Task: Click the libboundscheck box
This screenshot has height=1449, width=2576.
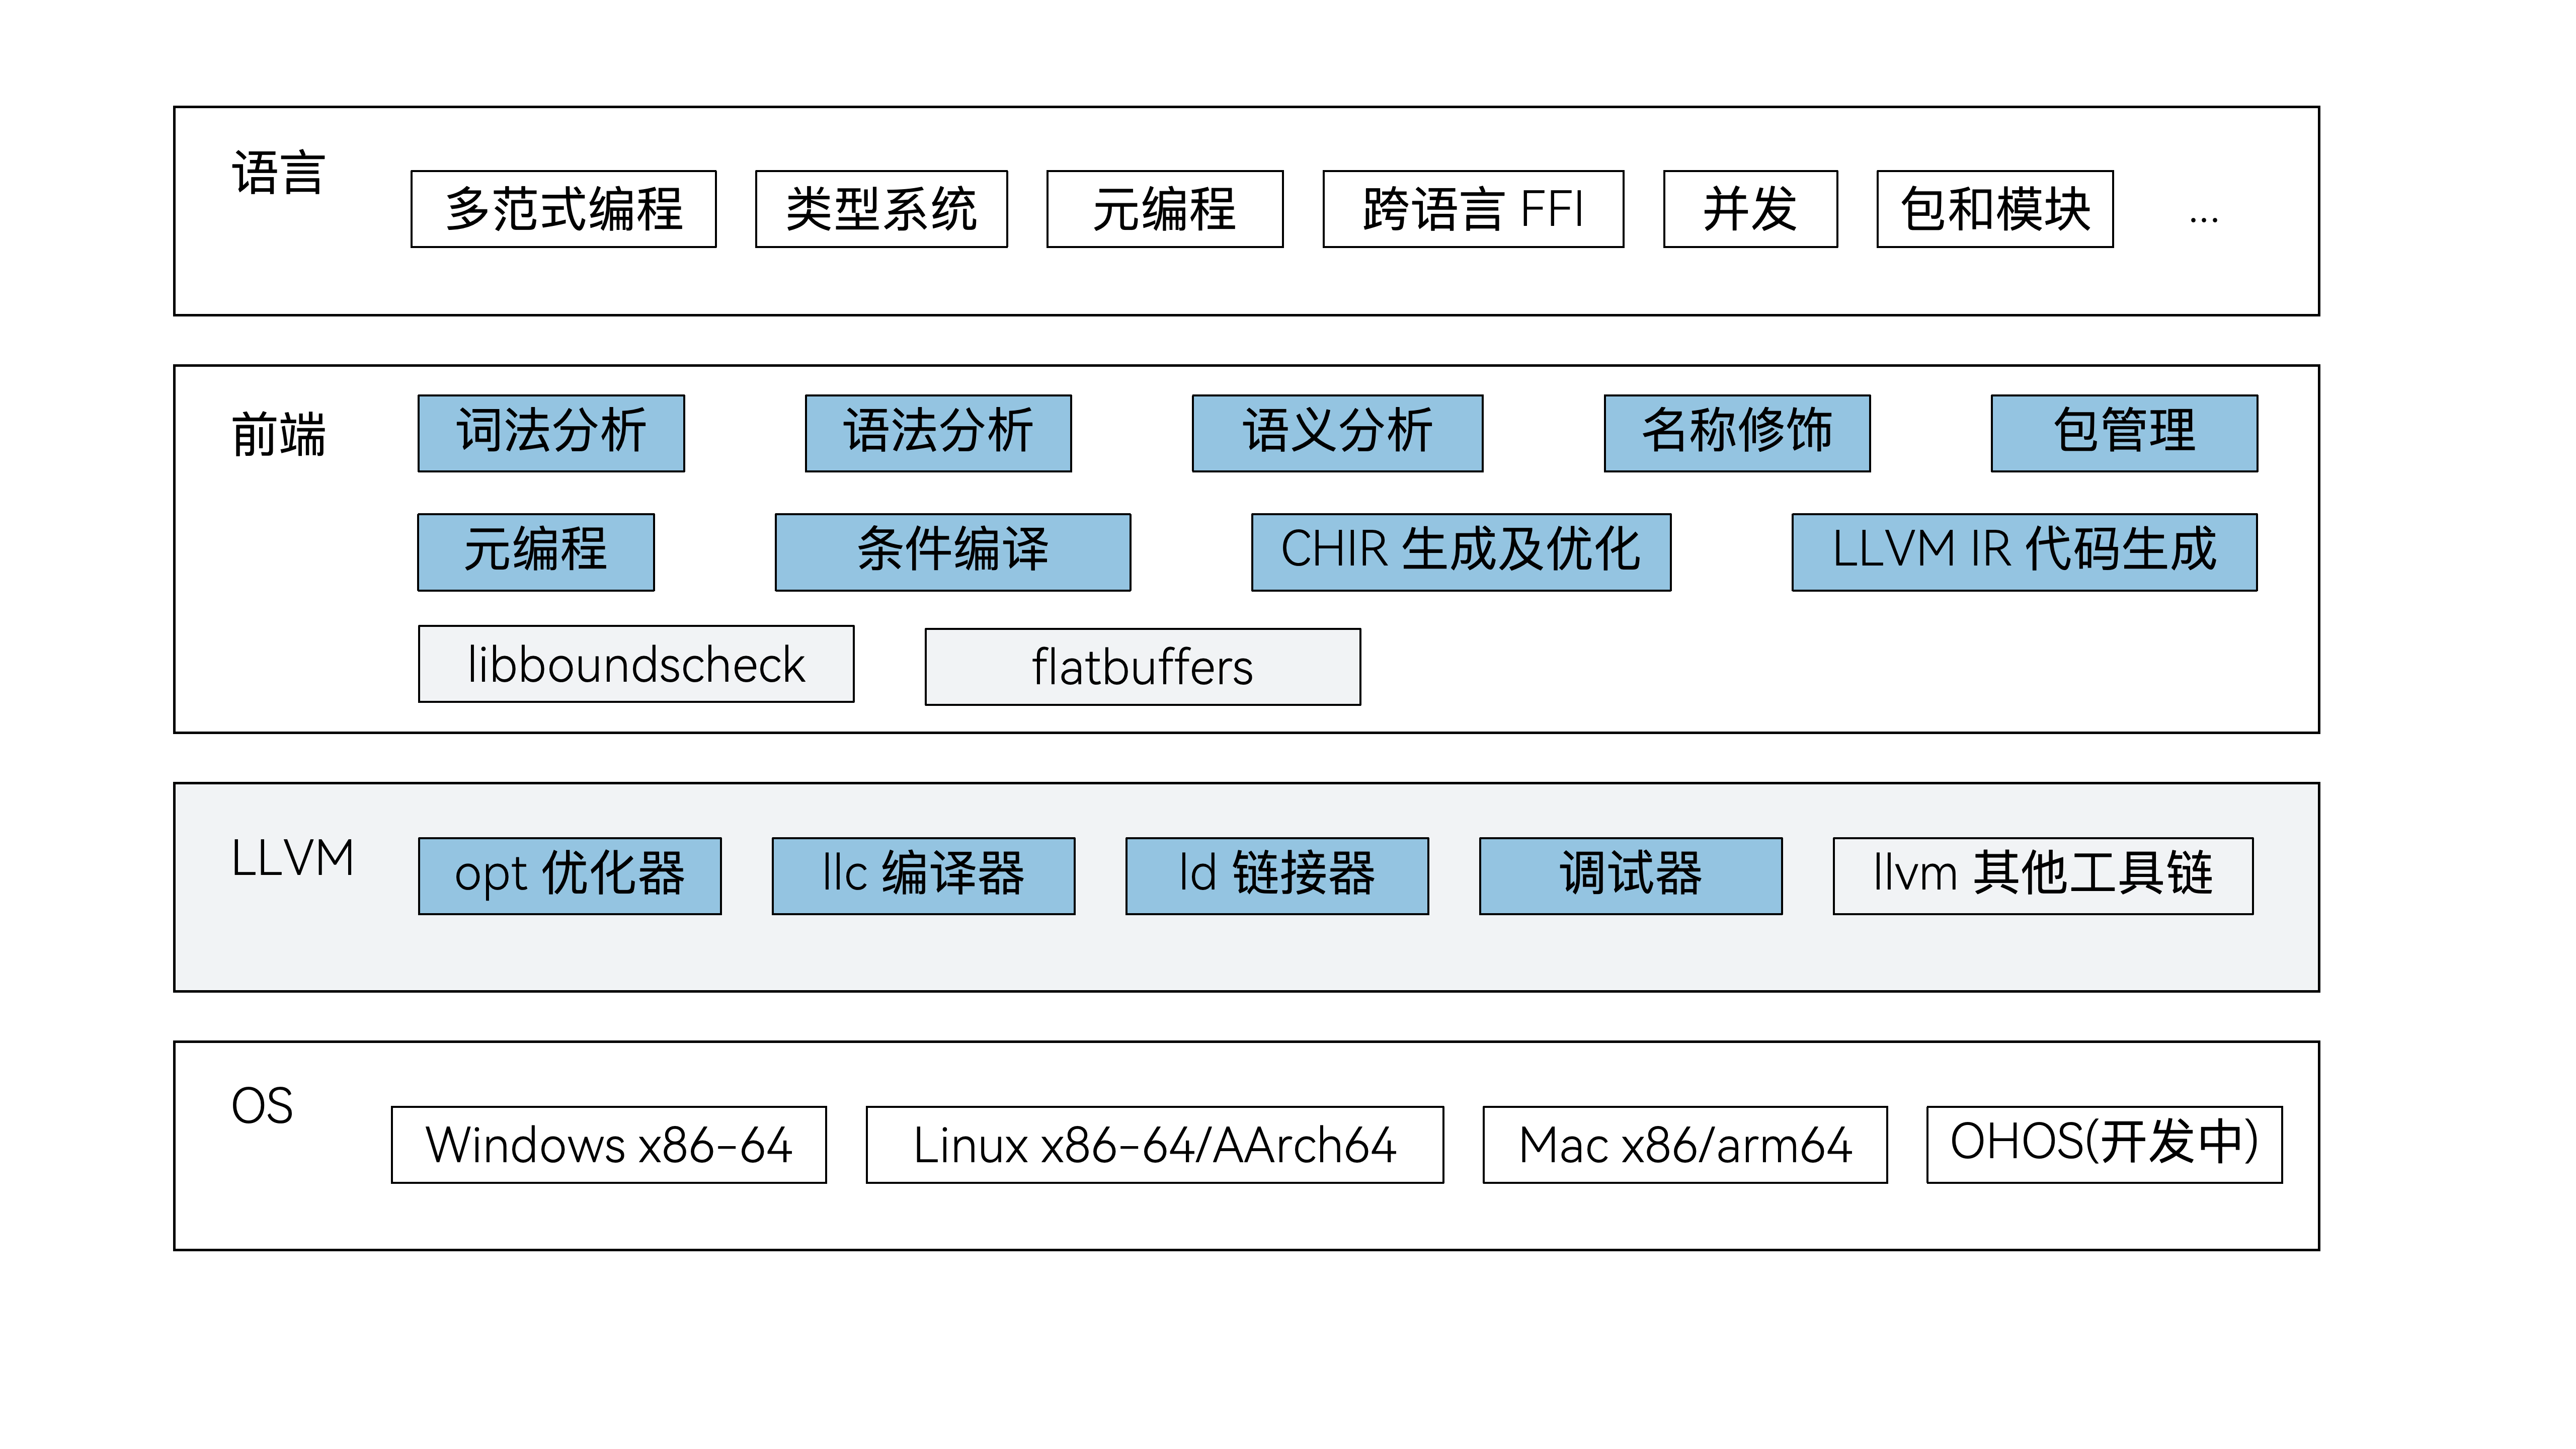Action: click(636, 664)
